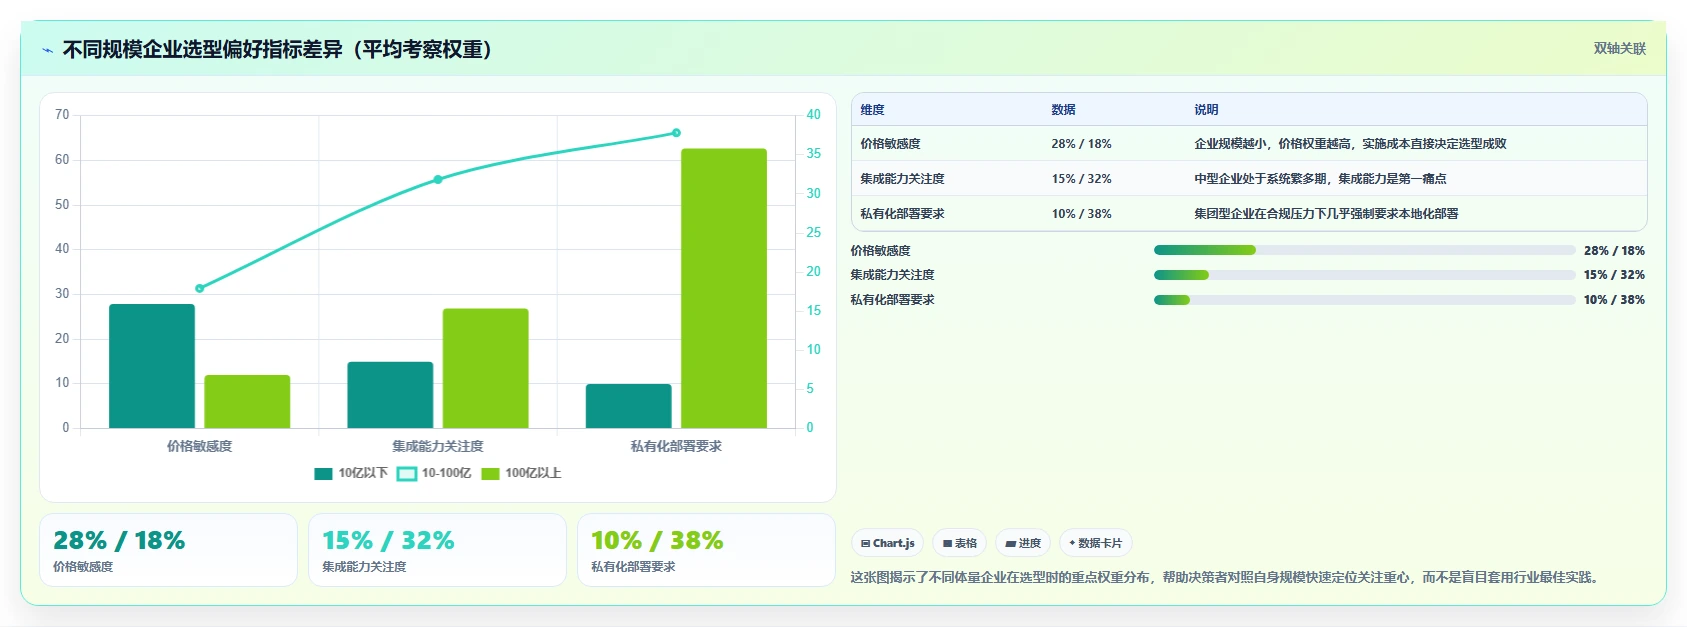Screen dimensions: 1687x627
Task: Click the line point above 集成能力关注度
Action: click(x=438, y=180)
